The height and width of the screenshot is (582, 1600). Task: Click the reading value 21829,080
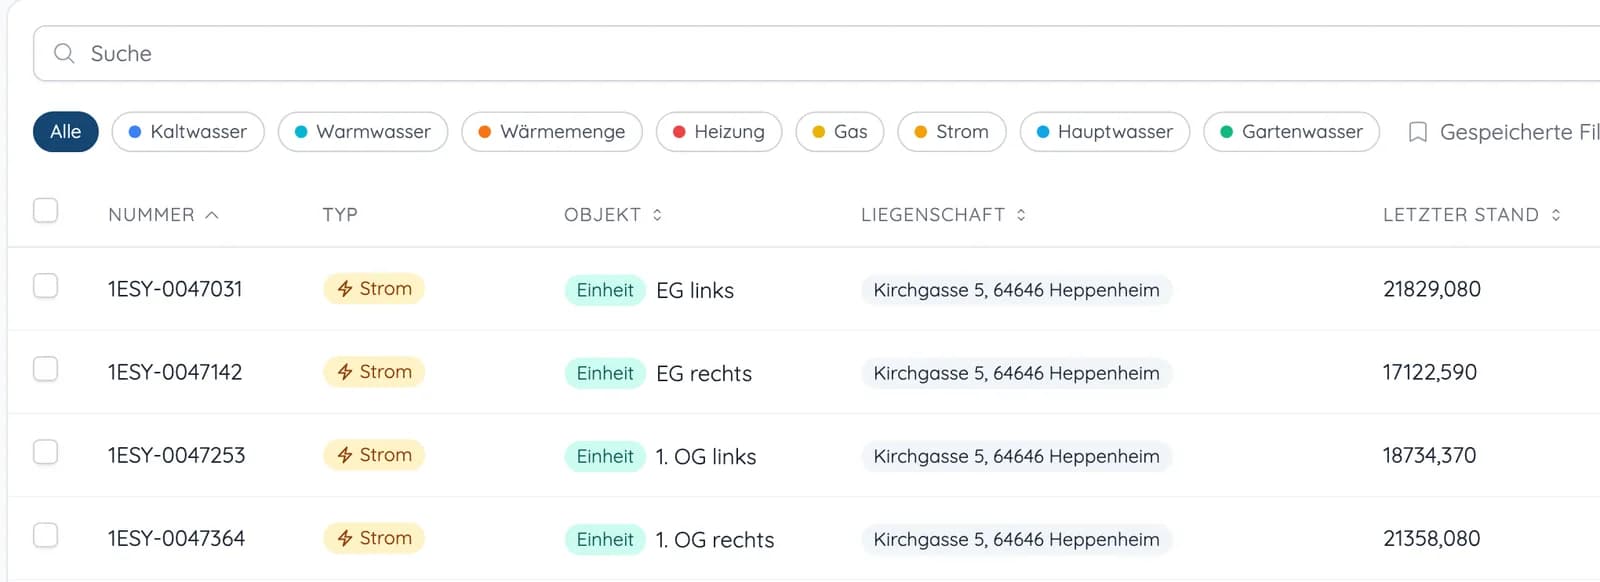point(1432,289)
